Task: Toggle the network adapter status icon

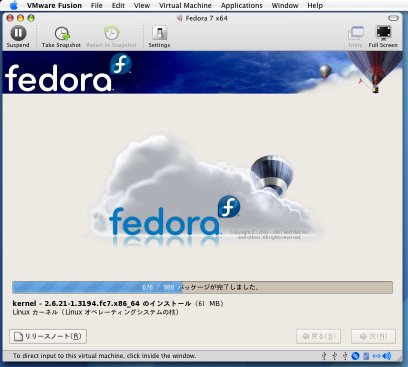Action: coord(376,356)
